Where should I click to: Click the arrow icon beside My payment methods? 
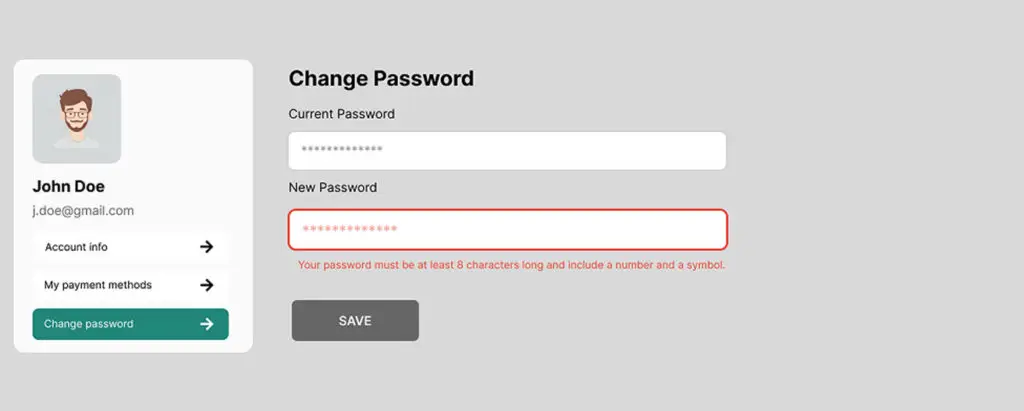pyautogui.click(x=206, y=285)
